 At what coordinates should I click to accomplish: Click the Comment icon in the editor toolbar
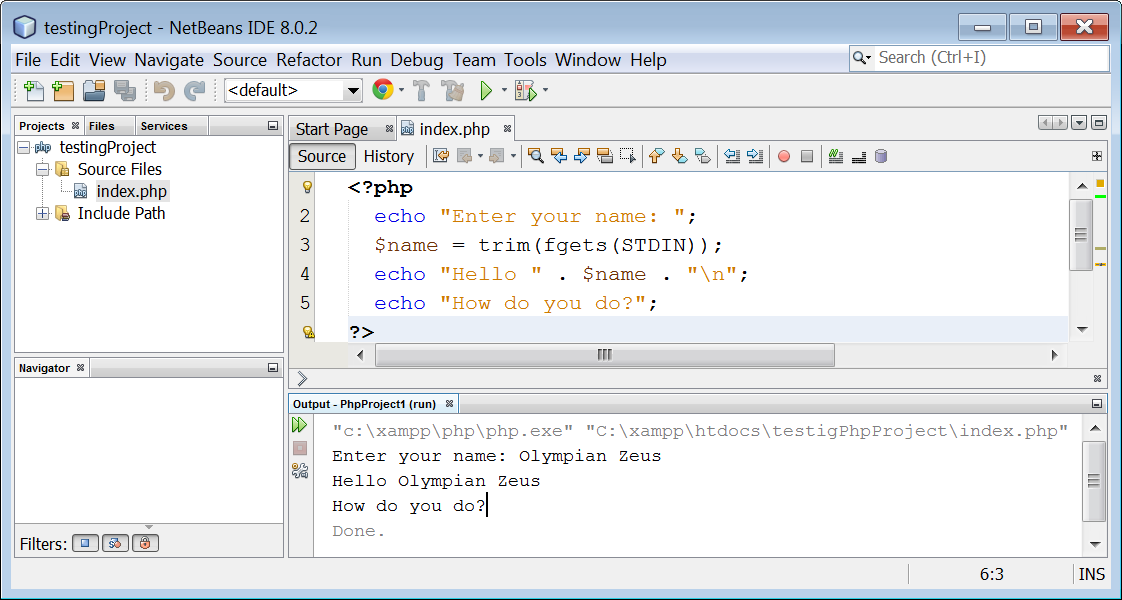coord(859,156)
